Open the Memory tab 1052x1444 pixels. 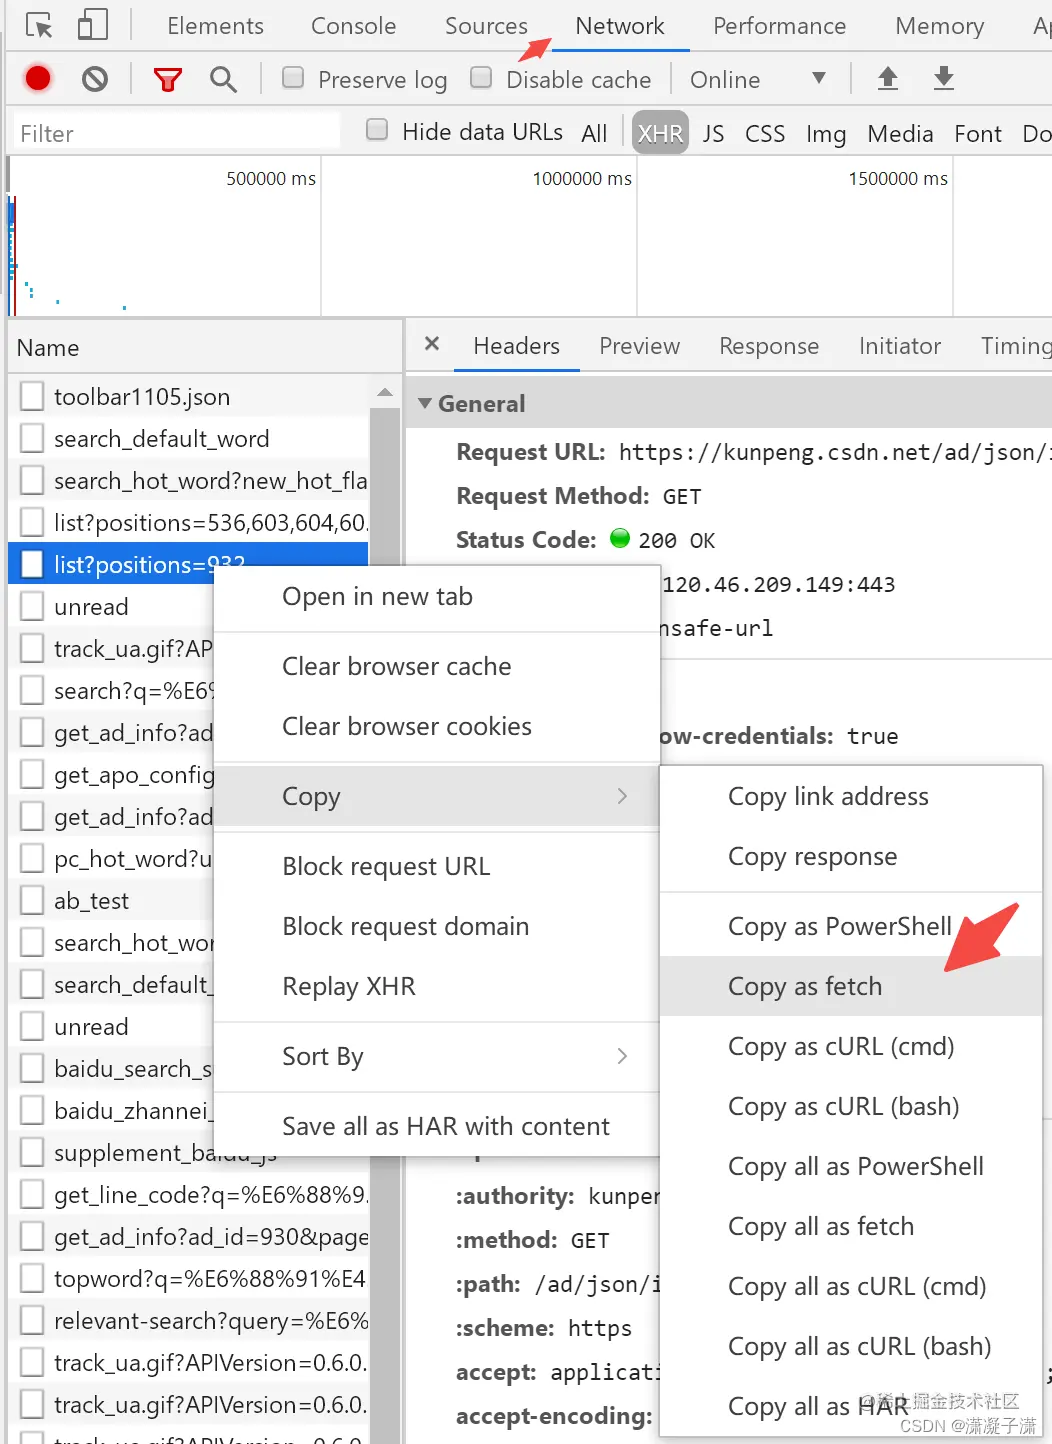939,26
